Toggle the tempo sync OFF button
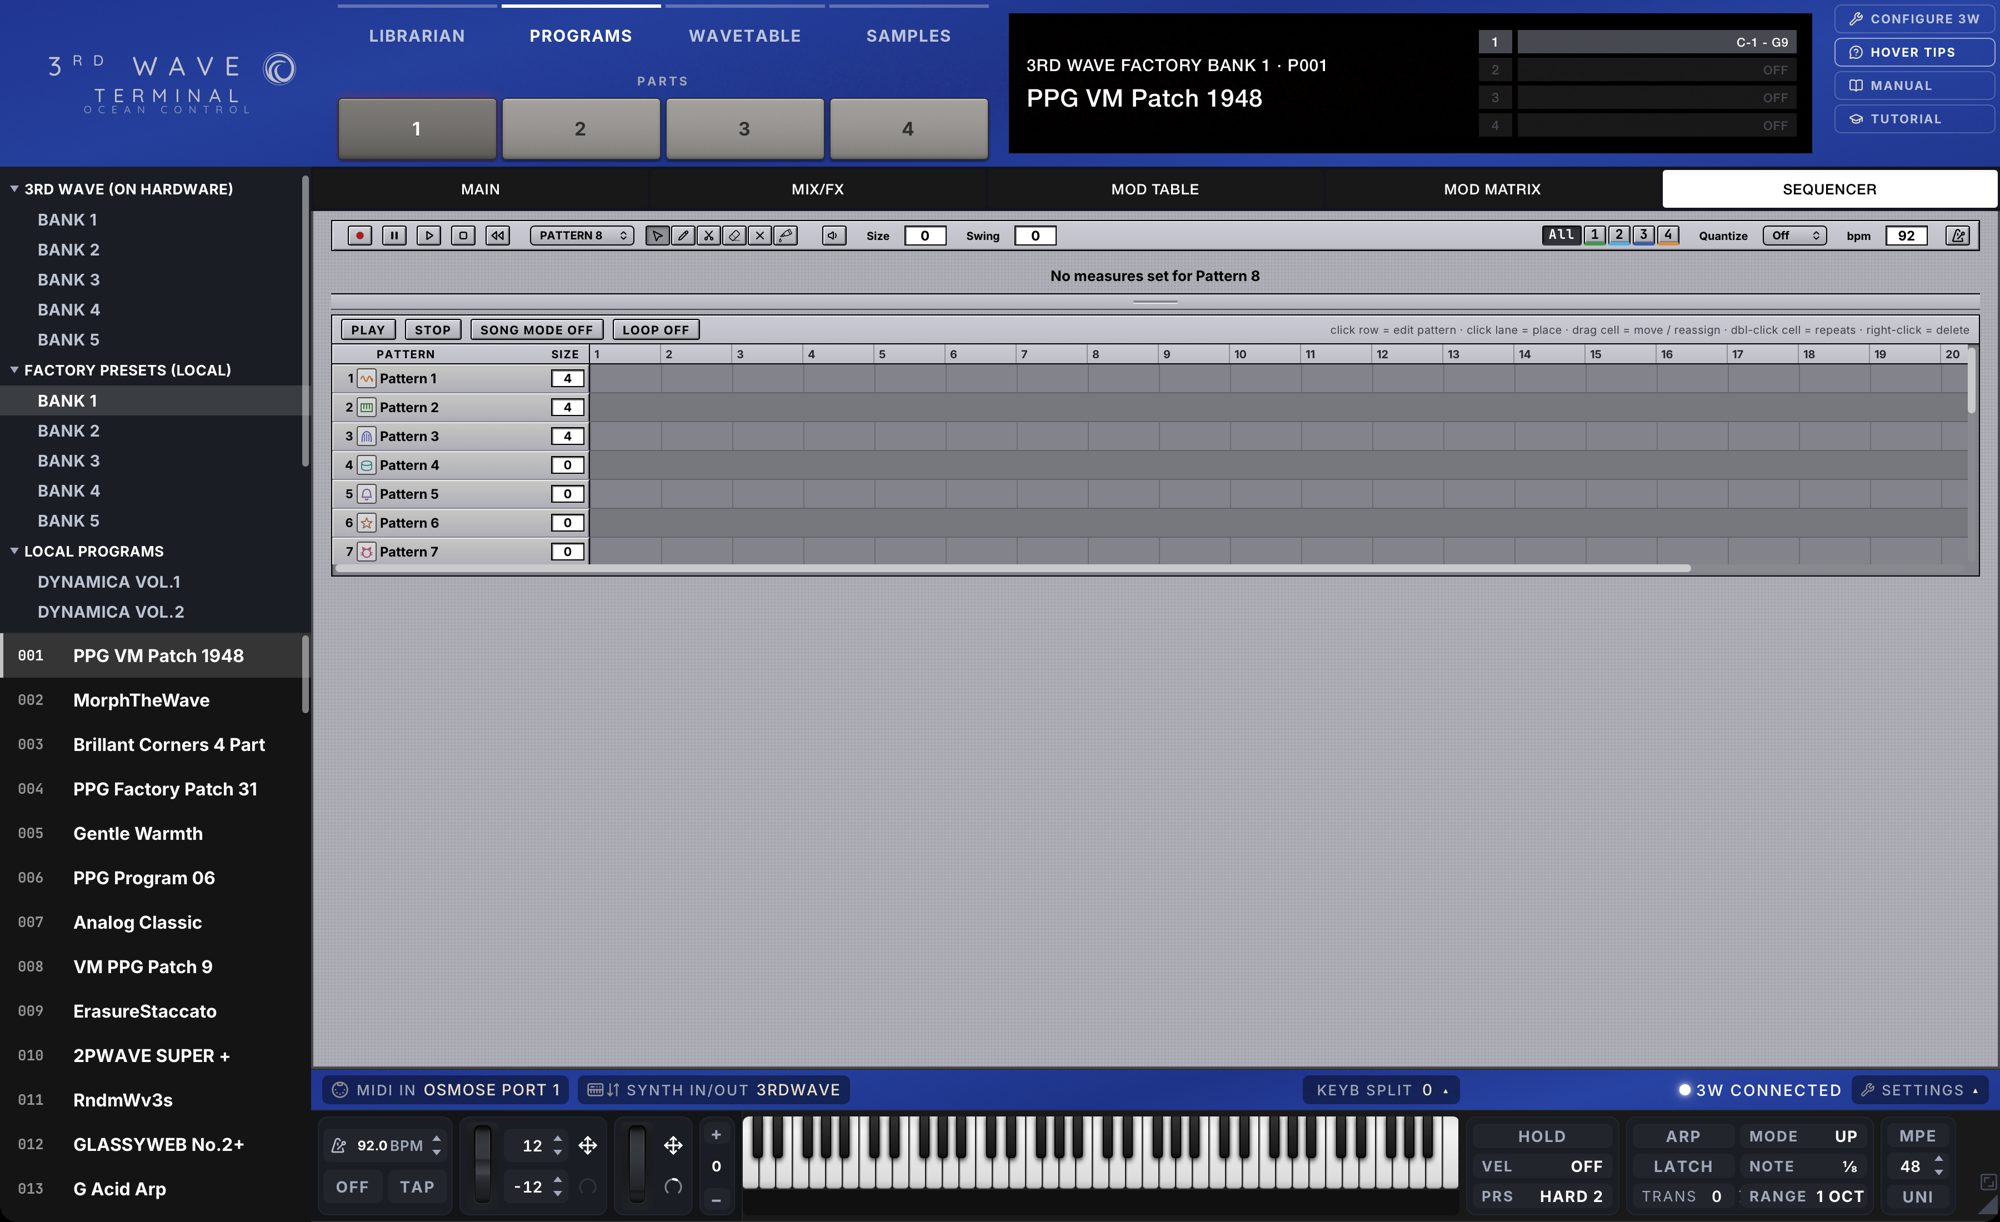The height and width of the screenshot is (1222, 2000). [x=352, y=1187]
